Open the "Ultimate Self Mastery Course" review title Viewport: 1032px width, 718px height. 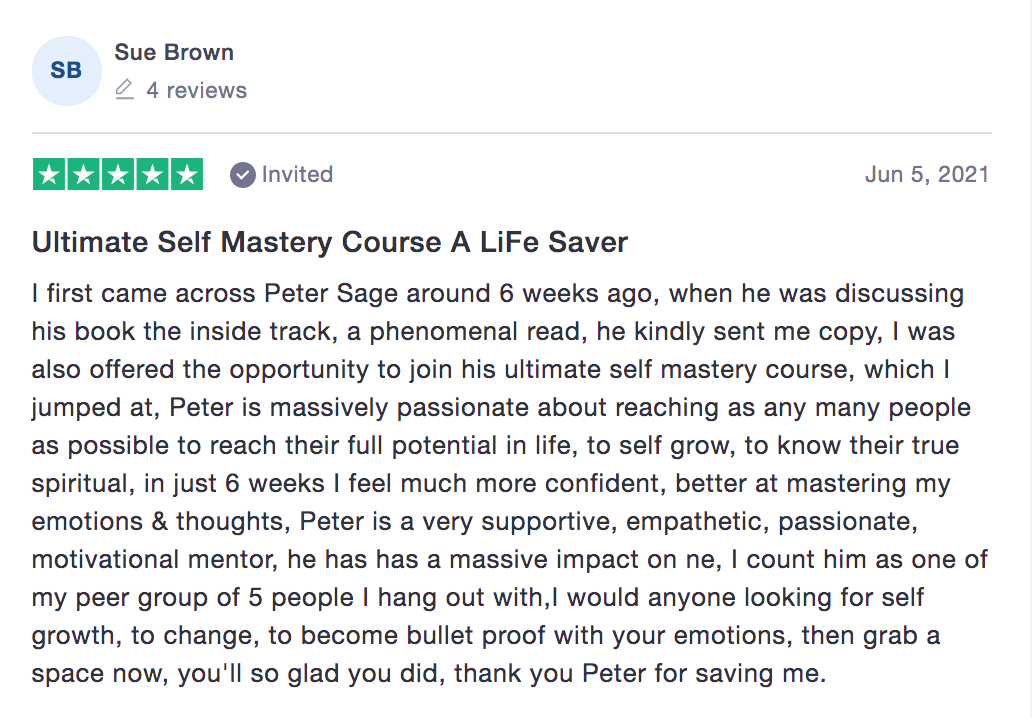tap(330, 242)
